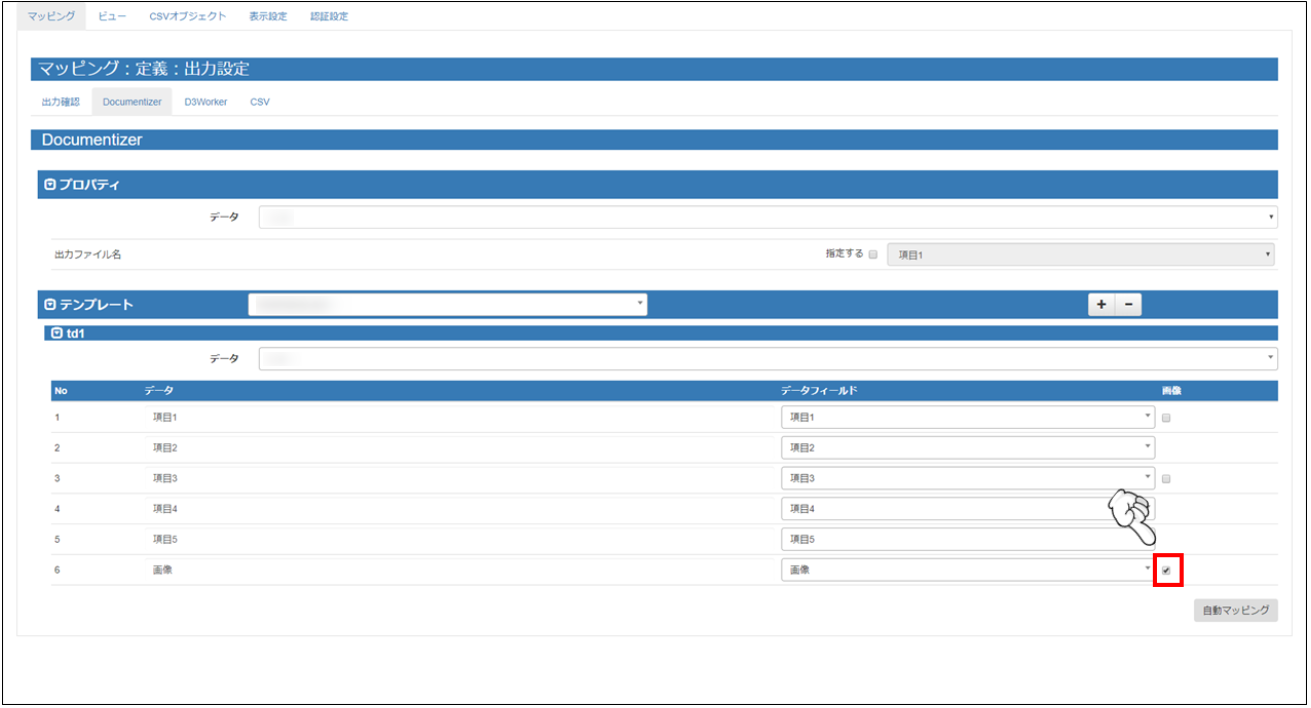This screenshot has width=1311, height=708.
Task: Open the プロパティ データ dropdown
Action: (x=767, y=217)
